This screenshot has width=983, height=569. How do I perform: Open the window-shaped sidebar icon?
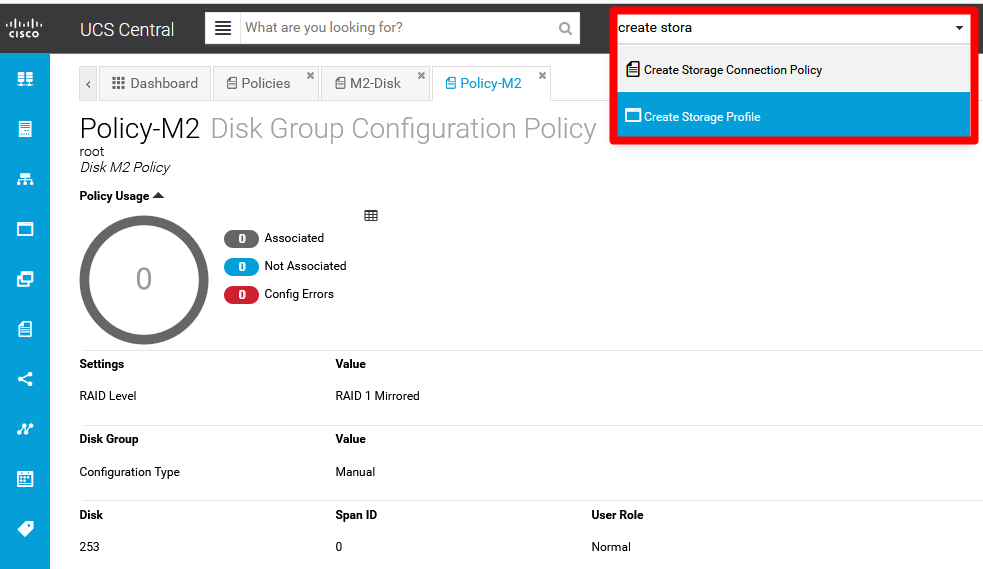[25, 229]
